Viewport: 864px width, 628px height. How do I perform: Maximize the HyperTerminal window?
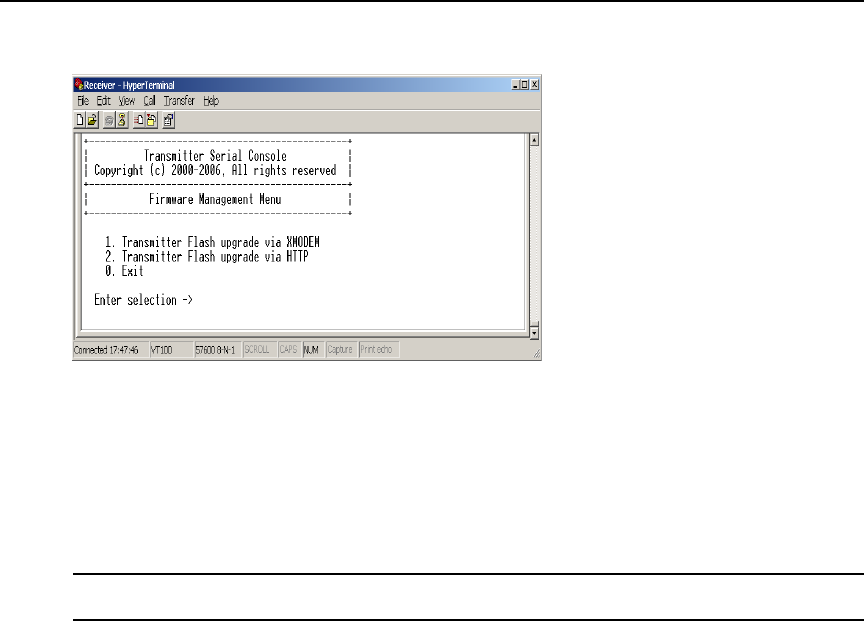[x=524, y=84]
